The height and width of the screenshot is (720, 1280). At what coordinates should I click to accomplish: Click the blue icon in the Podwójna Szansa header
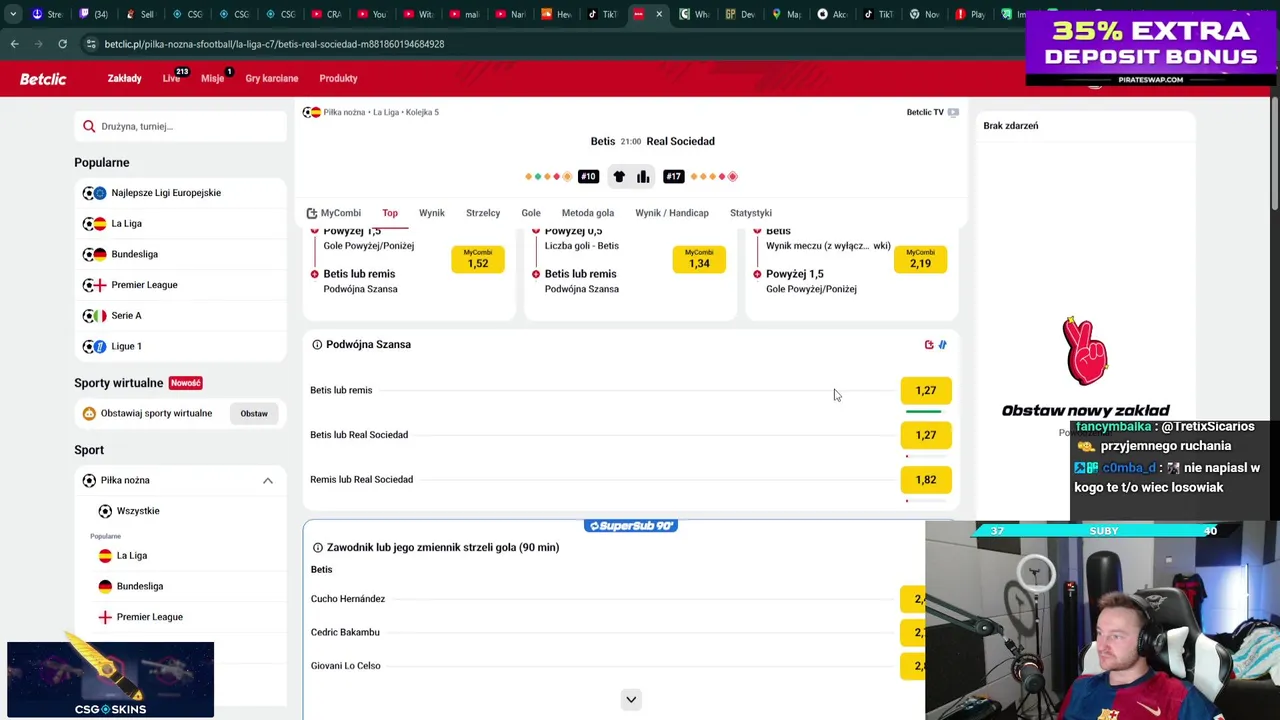click(942, 344)
